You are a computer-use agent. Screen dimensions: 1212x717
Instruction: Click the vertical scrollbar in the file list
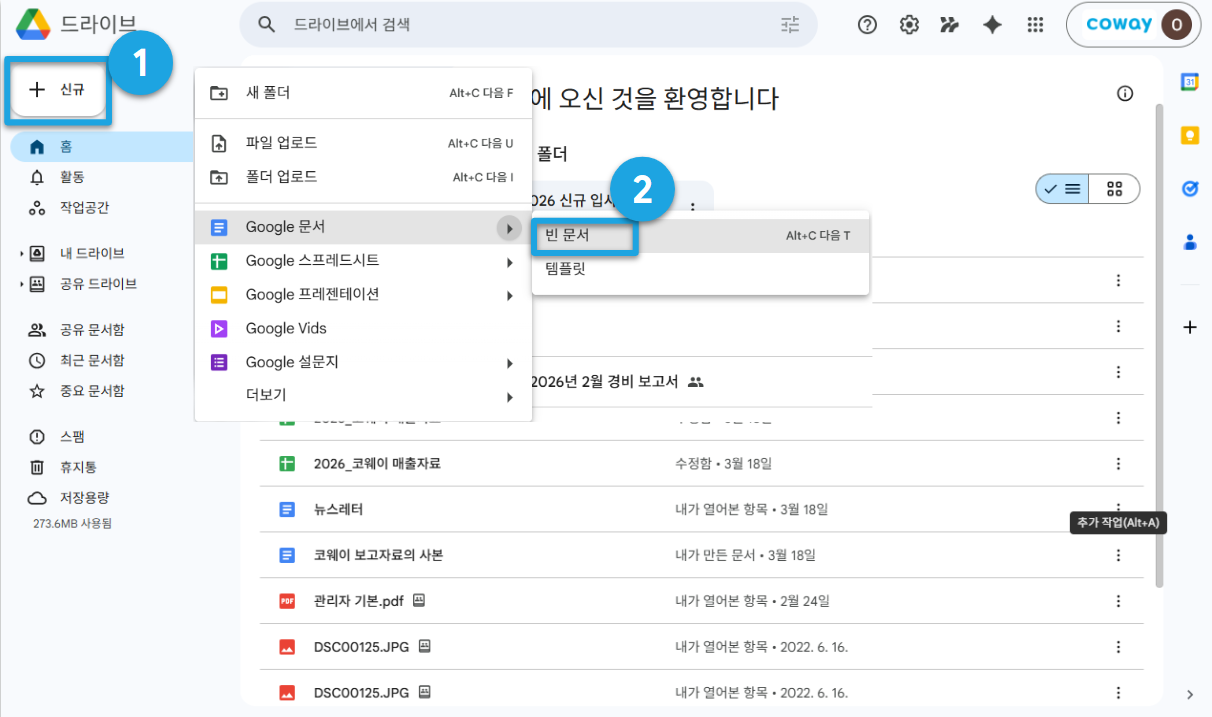[x=1159, y=345]
